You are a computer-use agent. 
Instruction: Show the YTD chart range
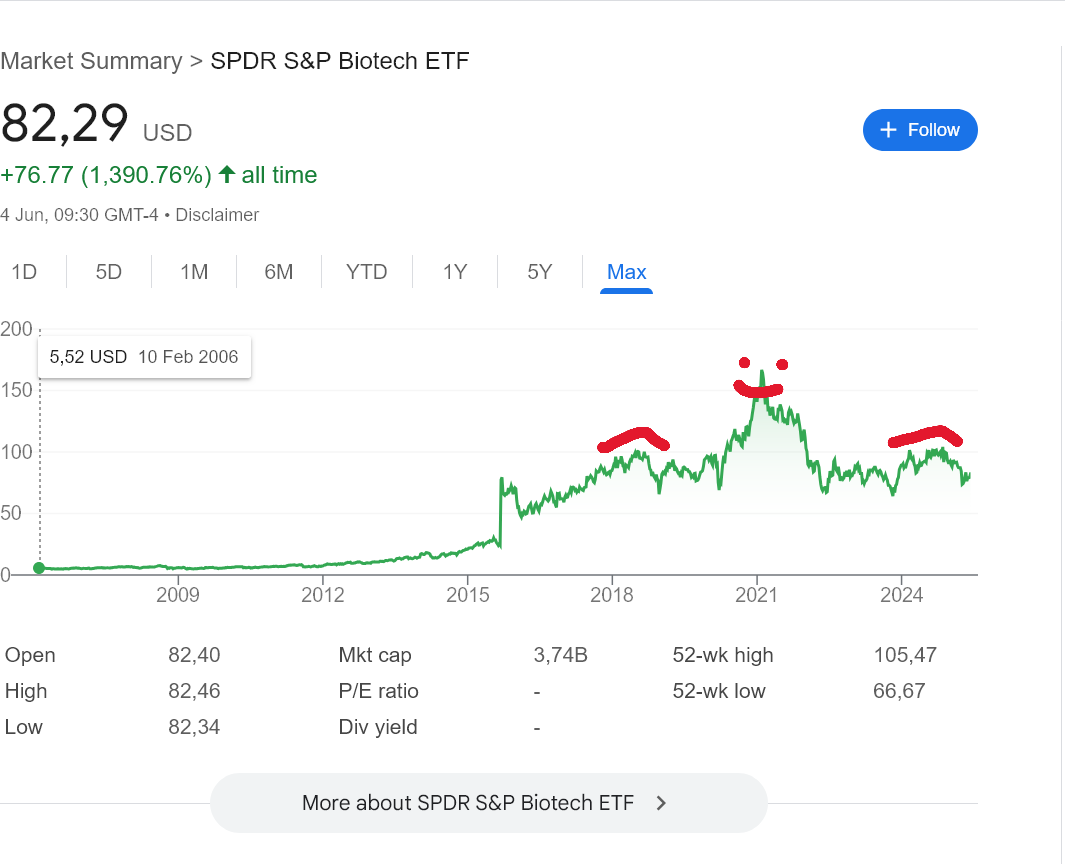point(366,272)
